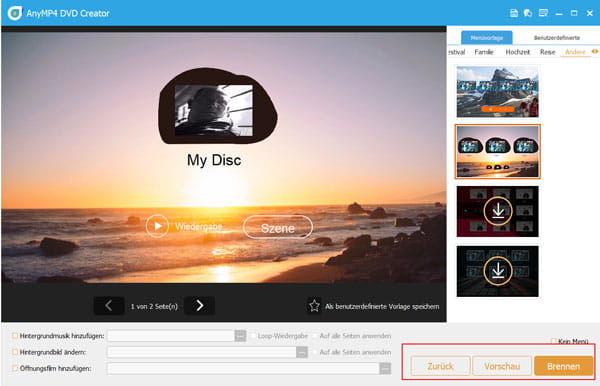Open the support chat icon in the title bar
The height and width of the screenshot is (386, 600).
[x=528, y=13]
